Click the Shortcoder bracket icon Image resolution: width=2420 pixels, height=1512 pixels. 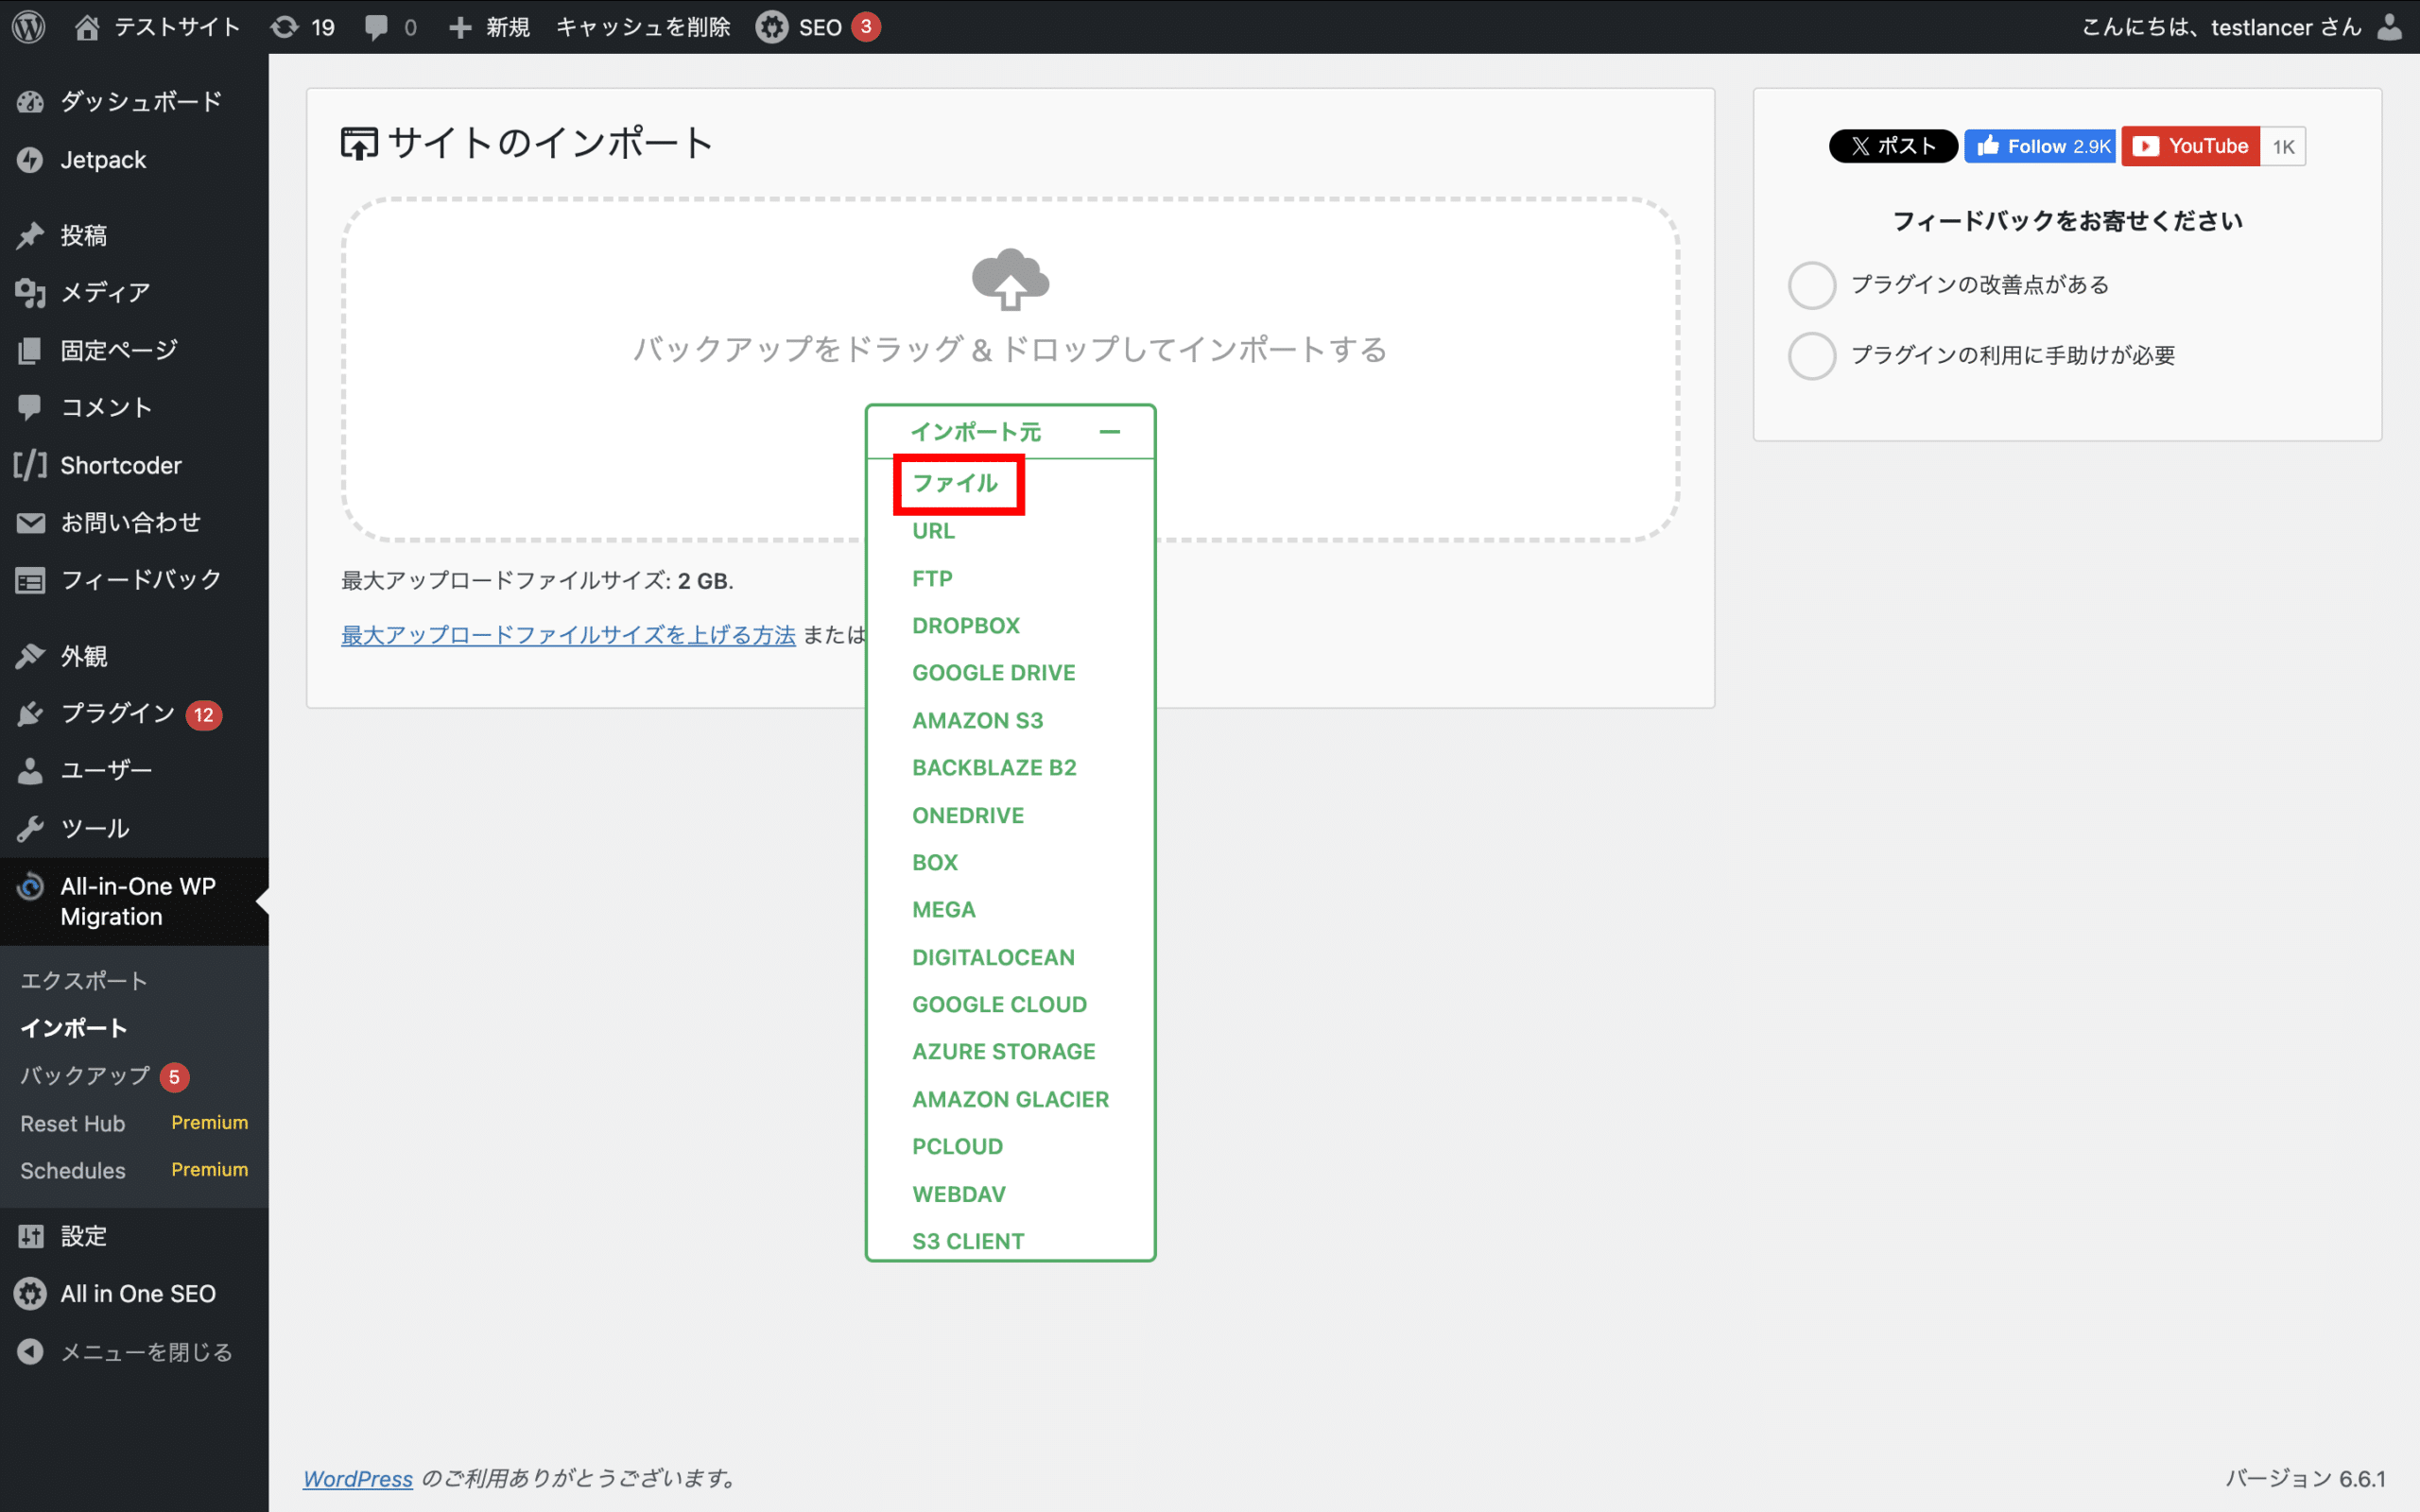[30, 465]
